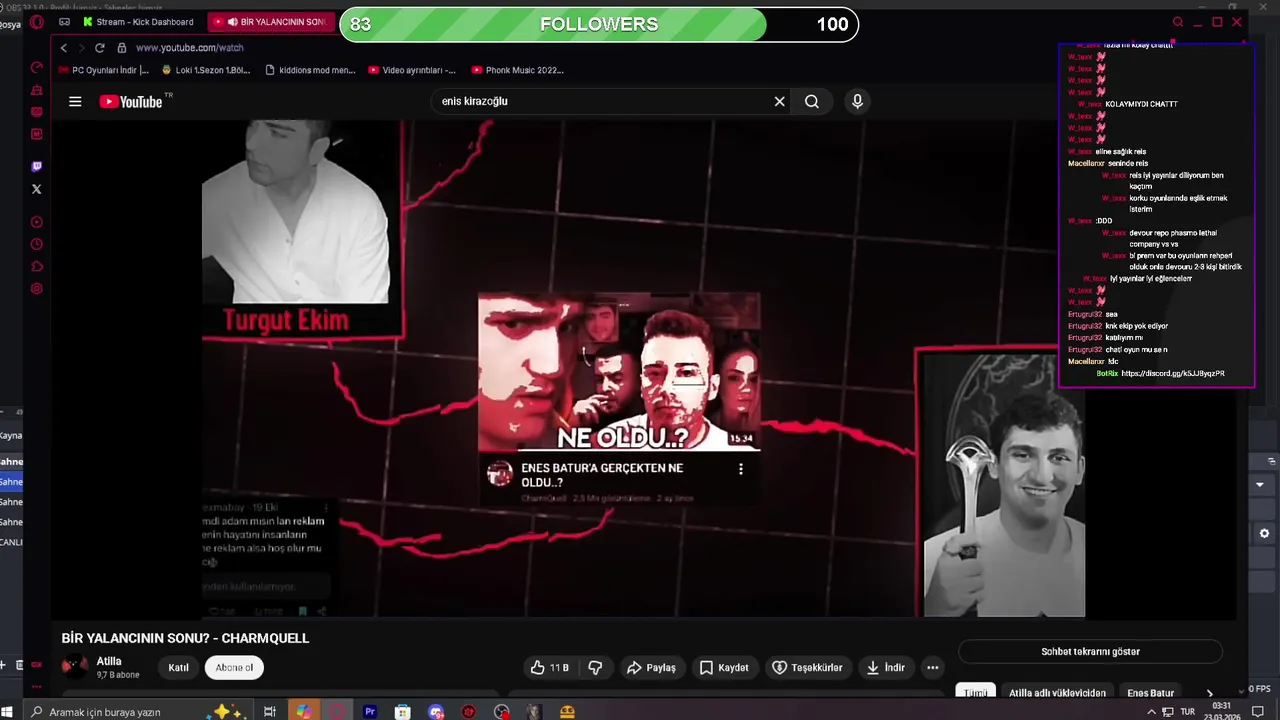This screenshot has height=720, width=1280.
Task: Click video title BİR YALANCININ SONU? - CHARMQUELL
Action: 185,638
